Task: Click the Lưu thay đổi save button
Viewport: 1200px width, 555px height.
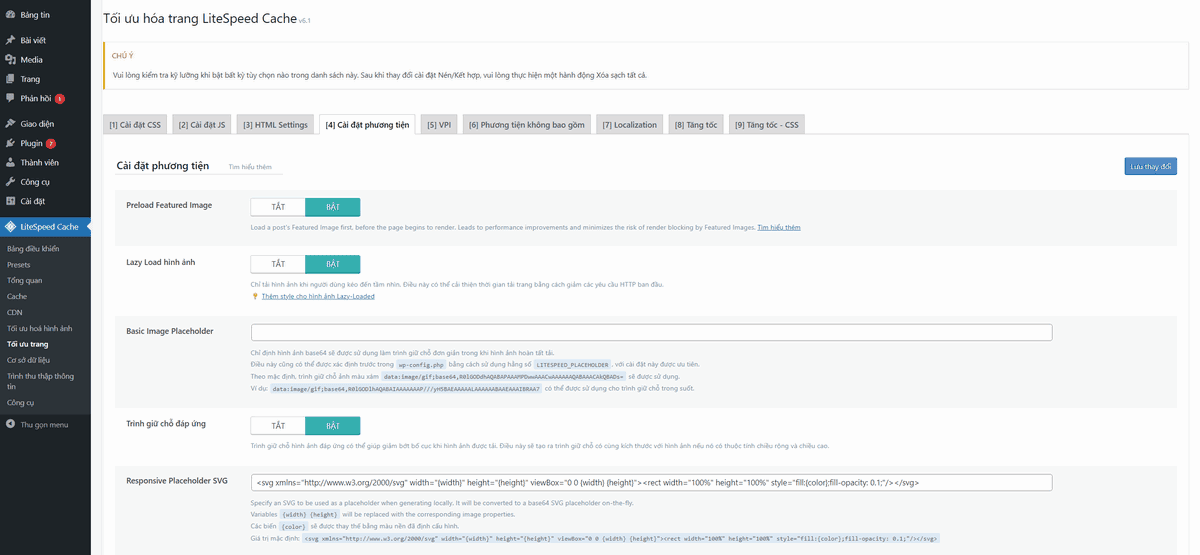Action: click(x=1150, y=166)
